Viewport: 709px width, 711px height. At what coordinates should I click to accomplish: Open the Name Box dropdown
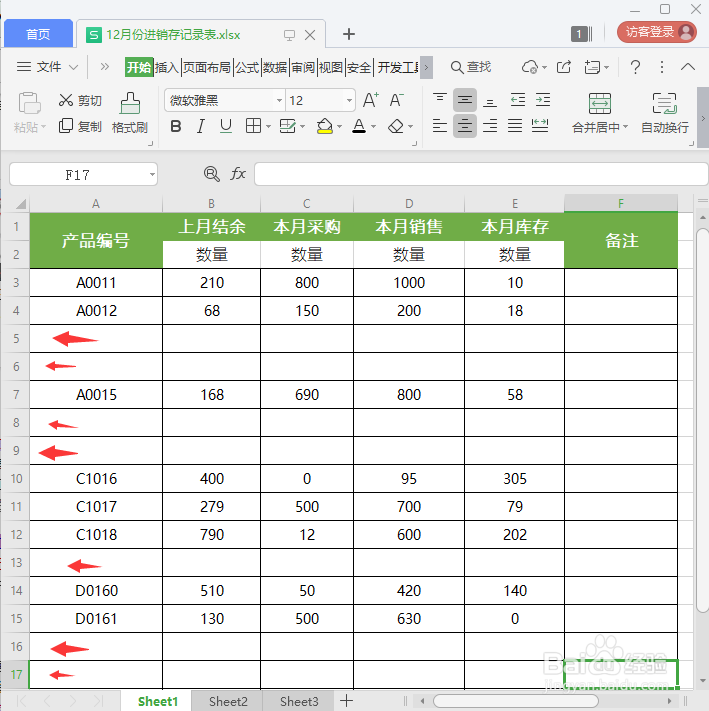152,175
